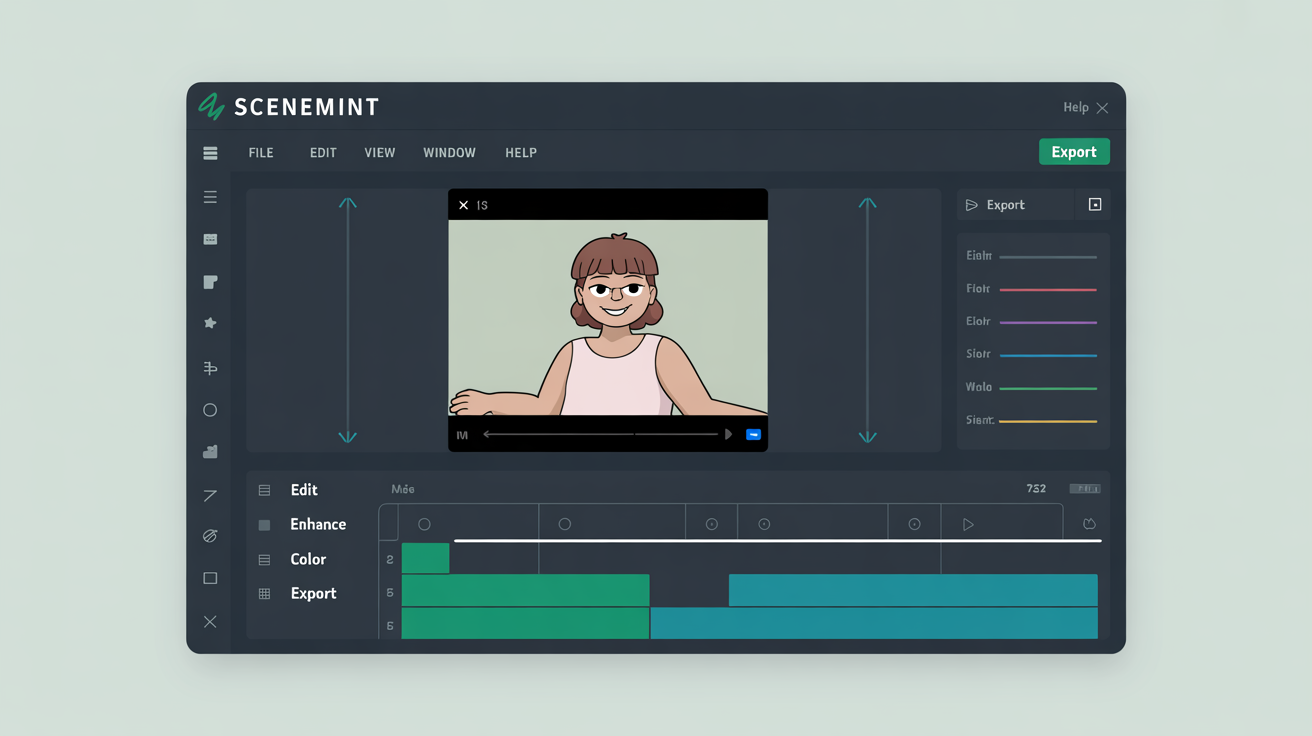Select the align sidebar tool
The image size is (1312, 736).
(210, 368)
